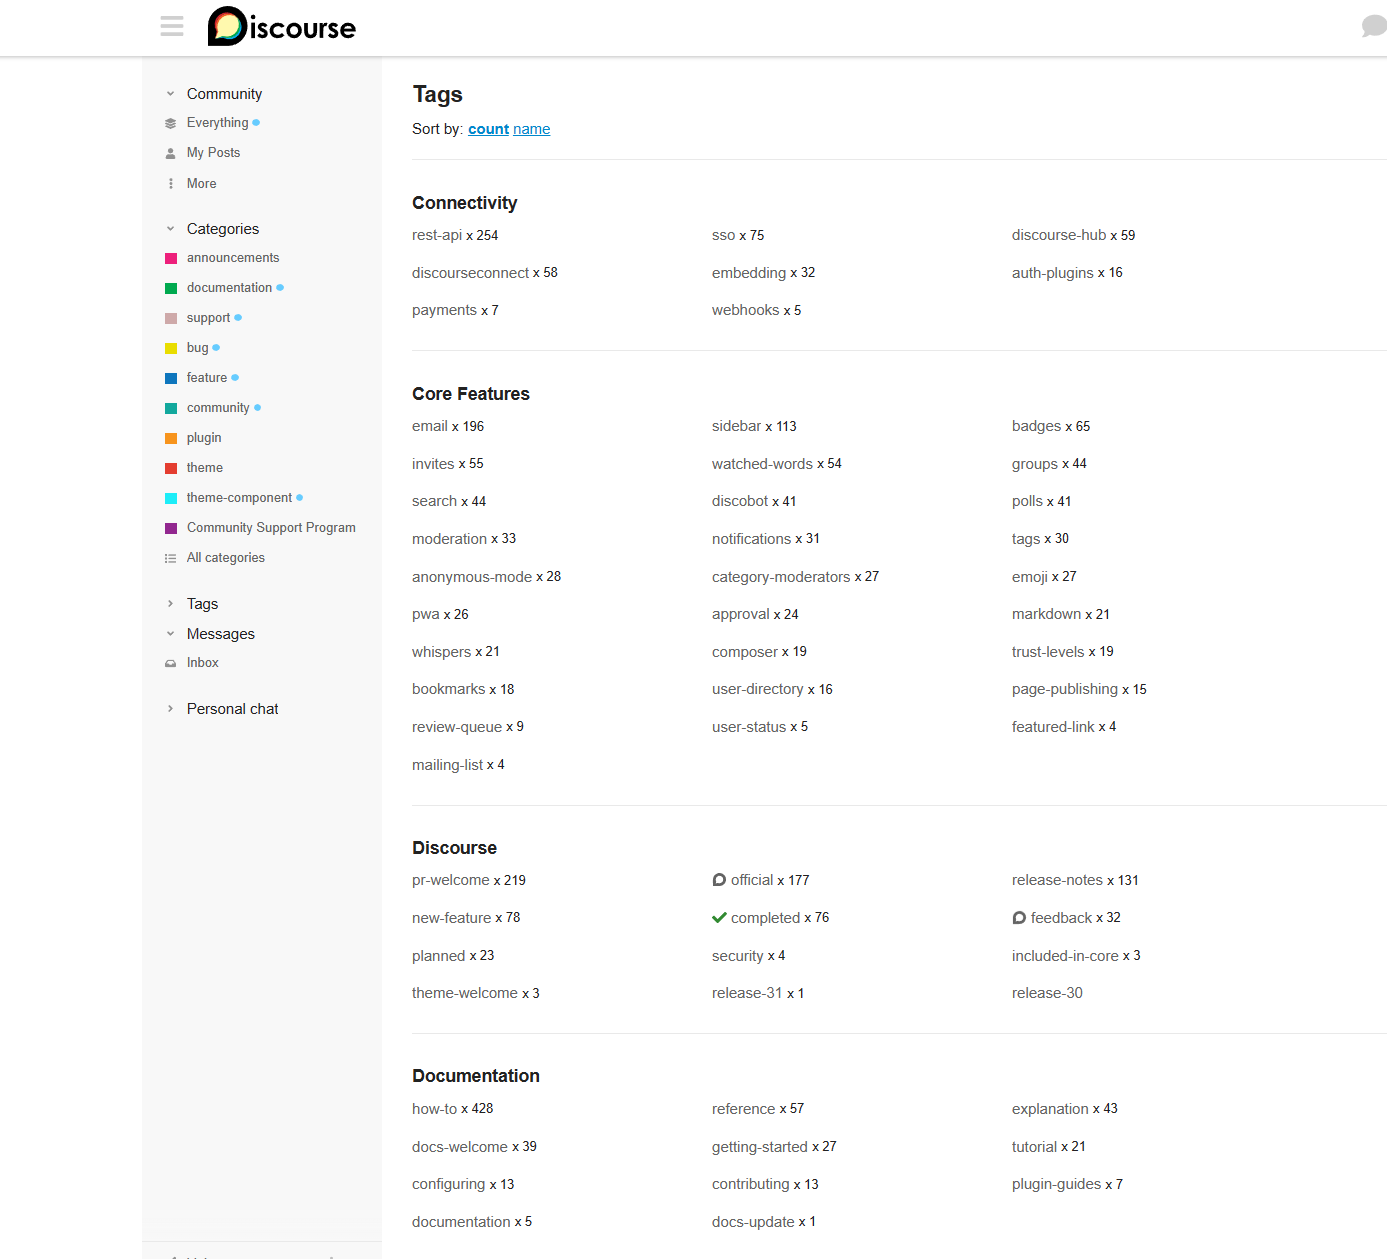The image size is (1387, 1259).
Task: Click the feedback tag Discourse icon
Action: tap(1019, 918)
